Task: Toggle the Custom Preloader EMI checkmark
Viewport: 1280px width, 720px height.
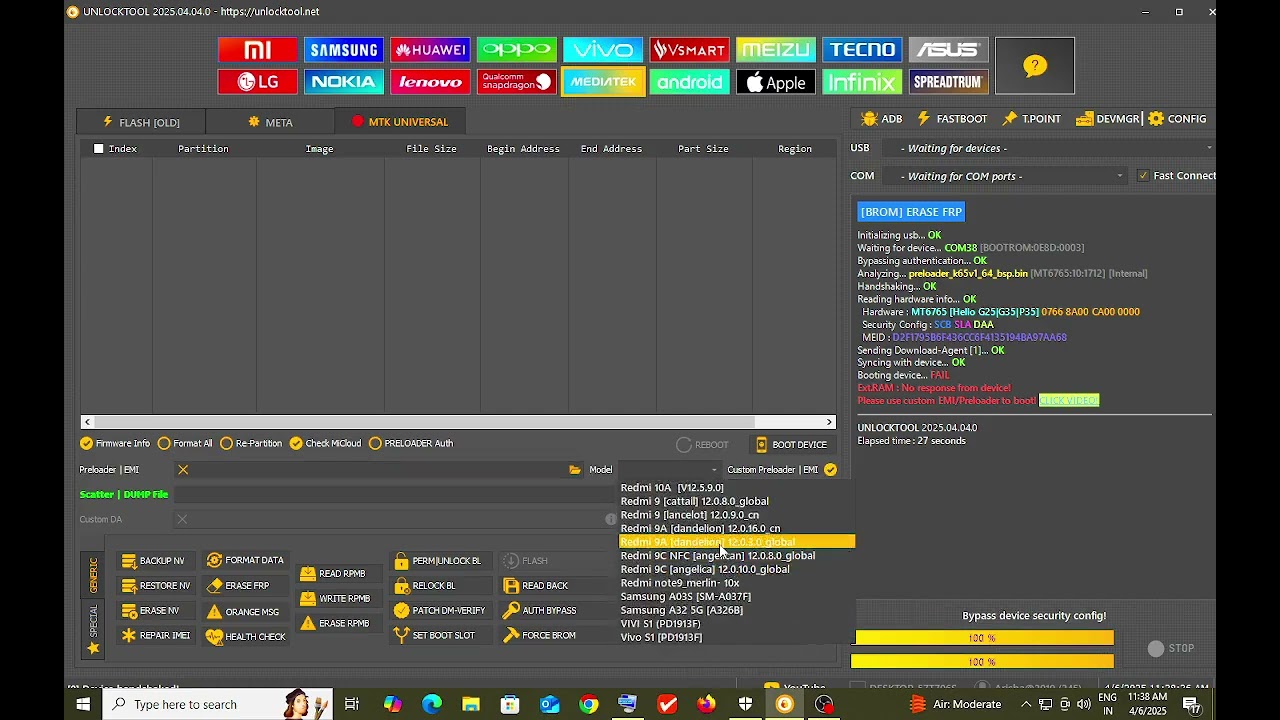Action: (830, 470)
